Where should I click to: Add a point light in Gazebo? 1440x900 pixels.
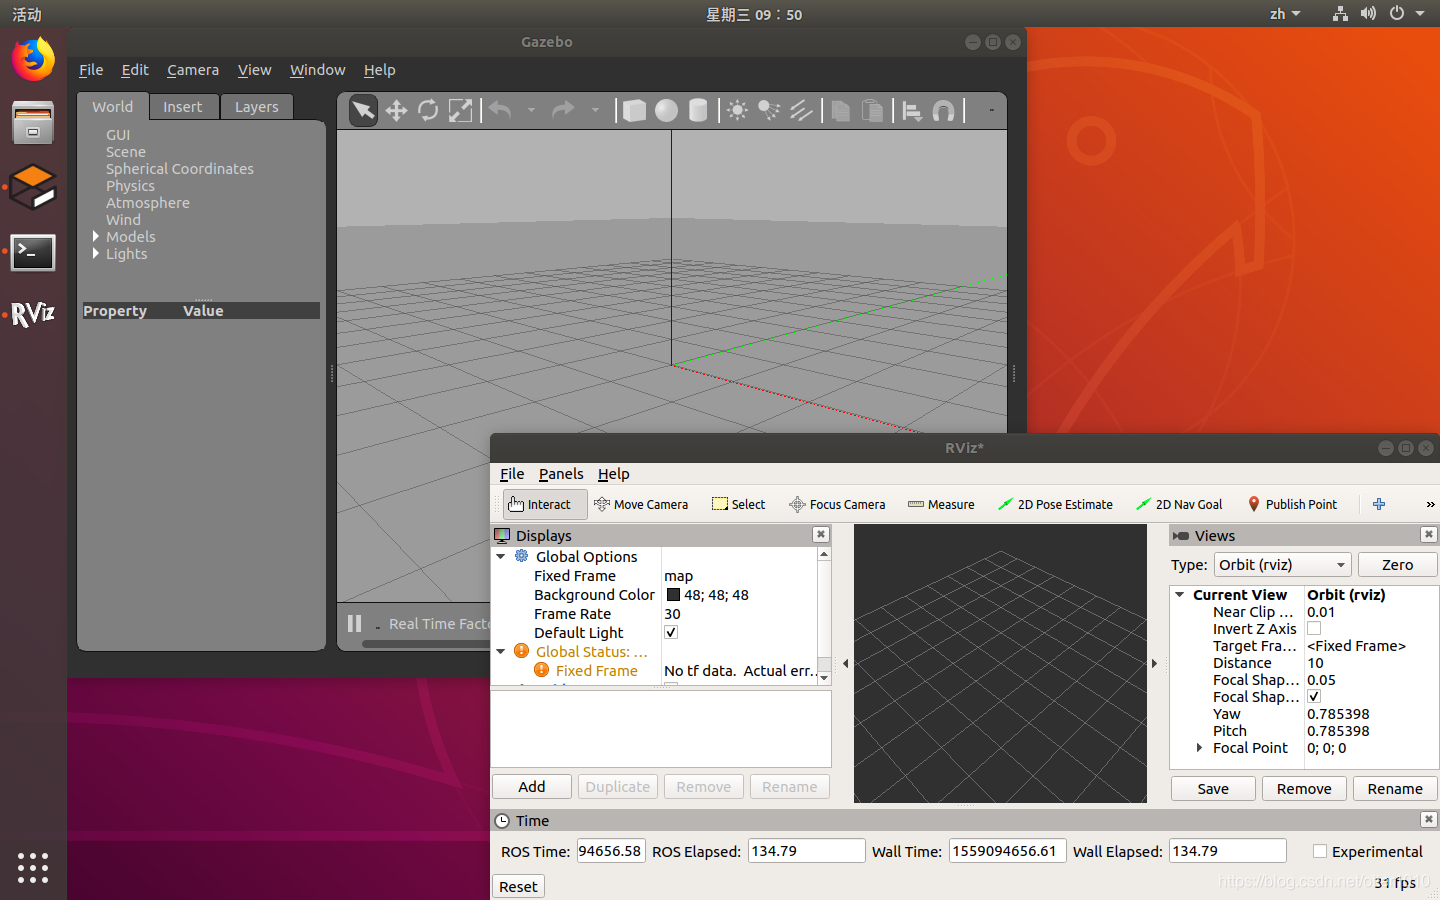(x=737, y=110)
